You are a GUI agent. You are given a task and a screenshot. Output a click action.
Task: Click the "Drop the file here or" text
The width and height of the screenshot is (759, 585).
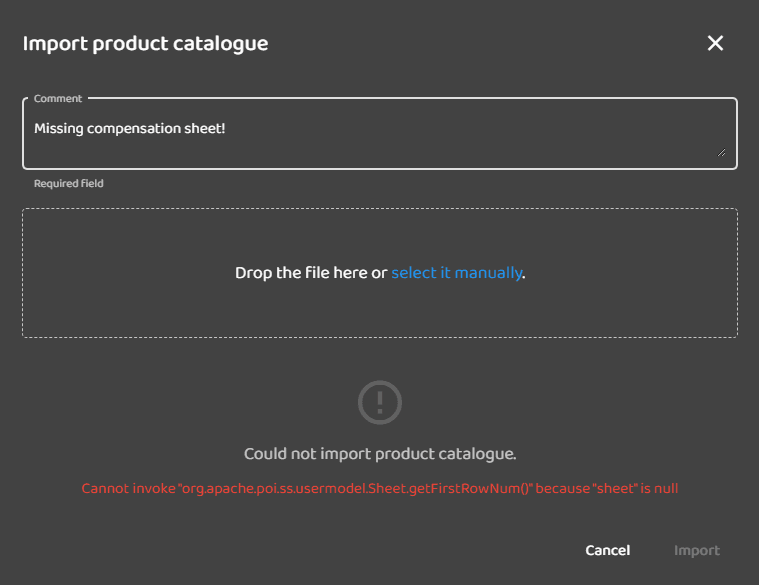pyautogui.click(x=310, y=273)
